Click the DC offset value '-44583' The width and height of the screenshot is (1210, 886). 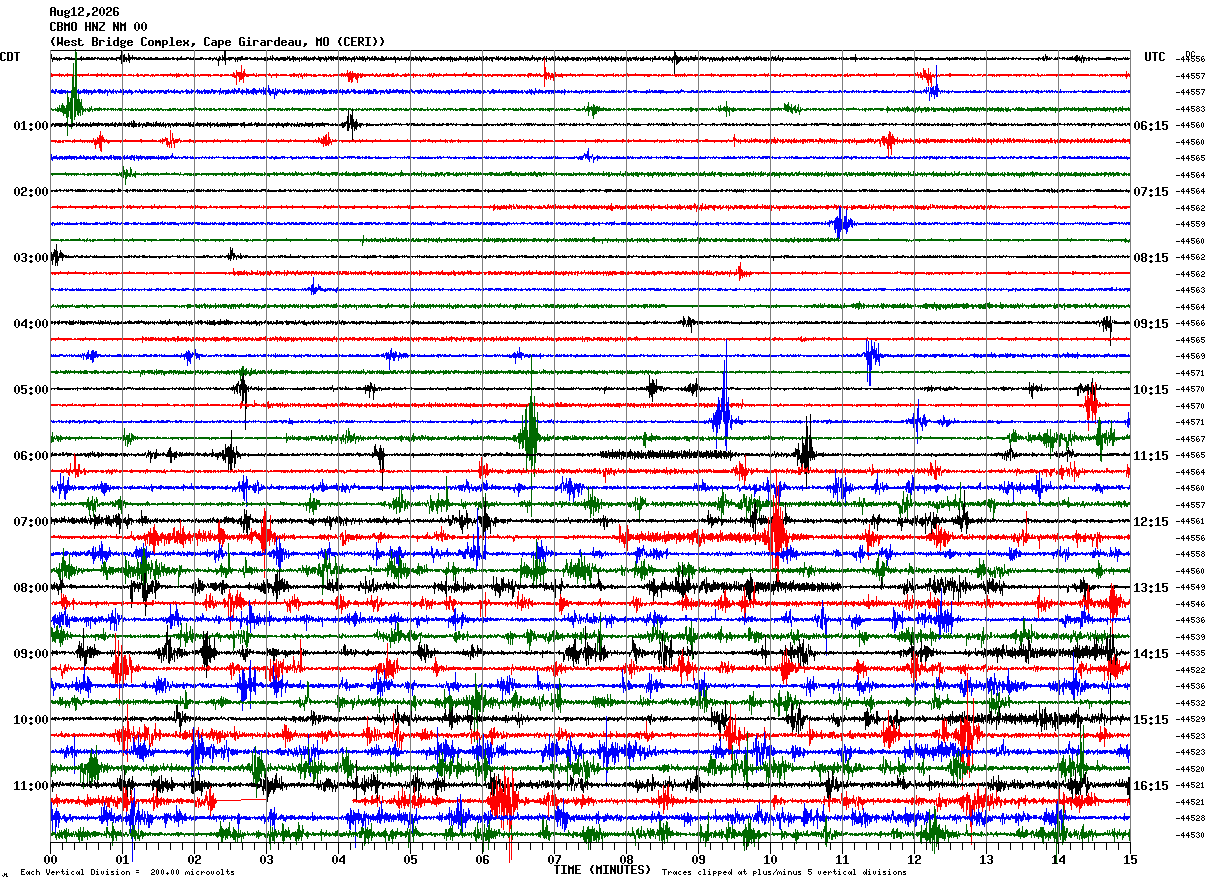pos(1190,109)
